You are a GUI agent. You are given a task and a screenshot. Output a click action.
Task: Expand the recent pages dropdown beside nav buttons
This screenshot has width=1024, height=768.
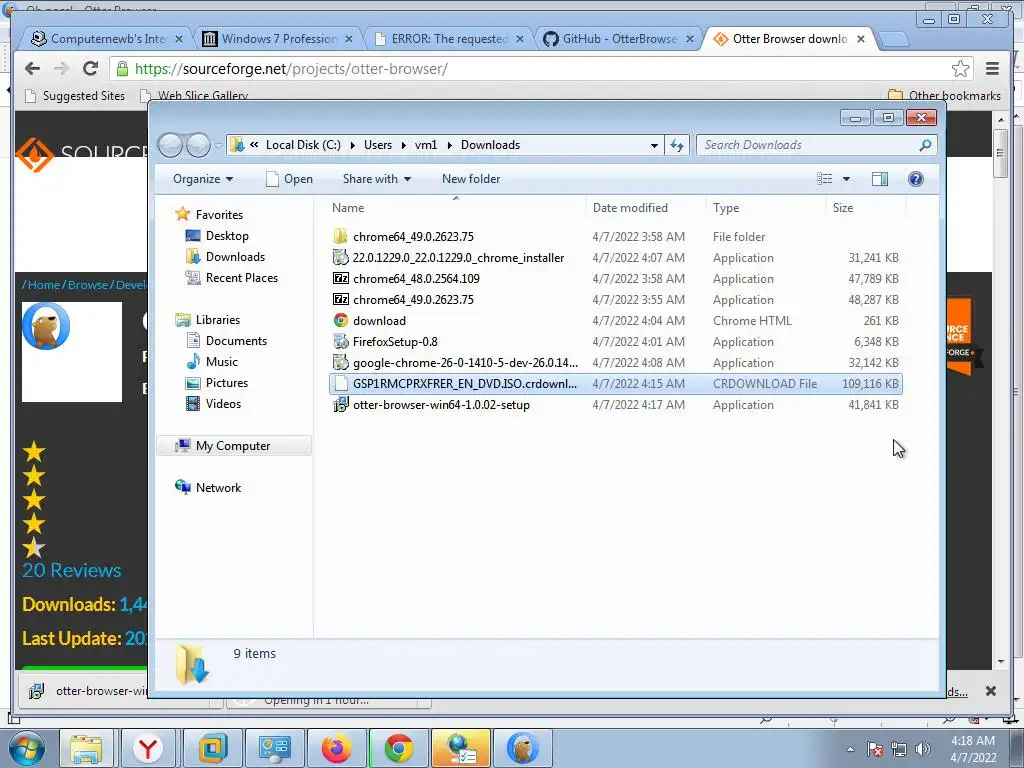(218, 146)
